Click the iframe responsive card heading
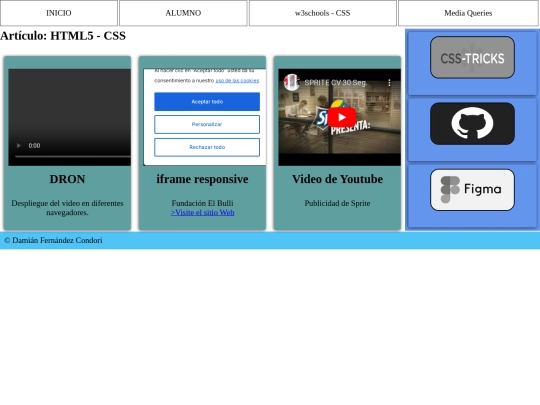This screenshot has width=540, height=405. tap(202, 179)
